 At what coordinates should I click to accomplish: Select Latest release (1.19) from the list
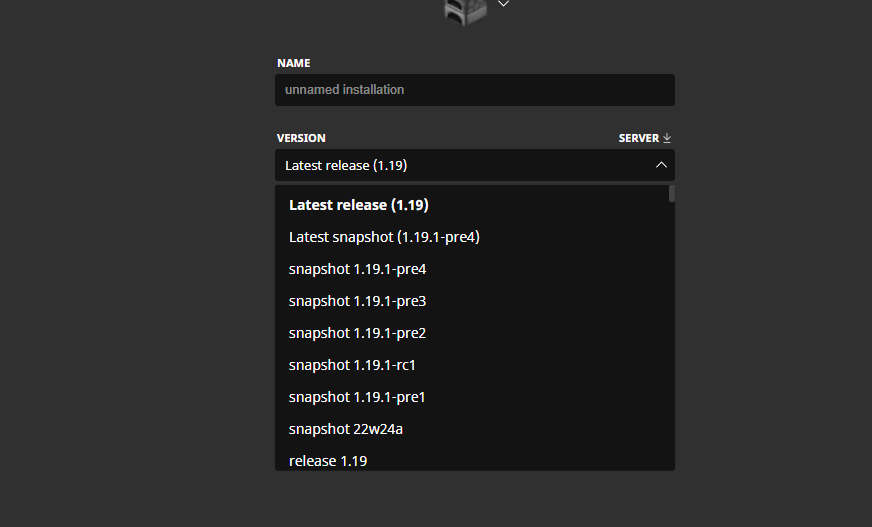coord(359,205)
